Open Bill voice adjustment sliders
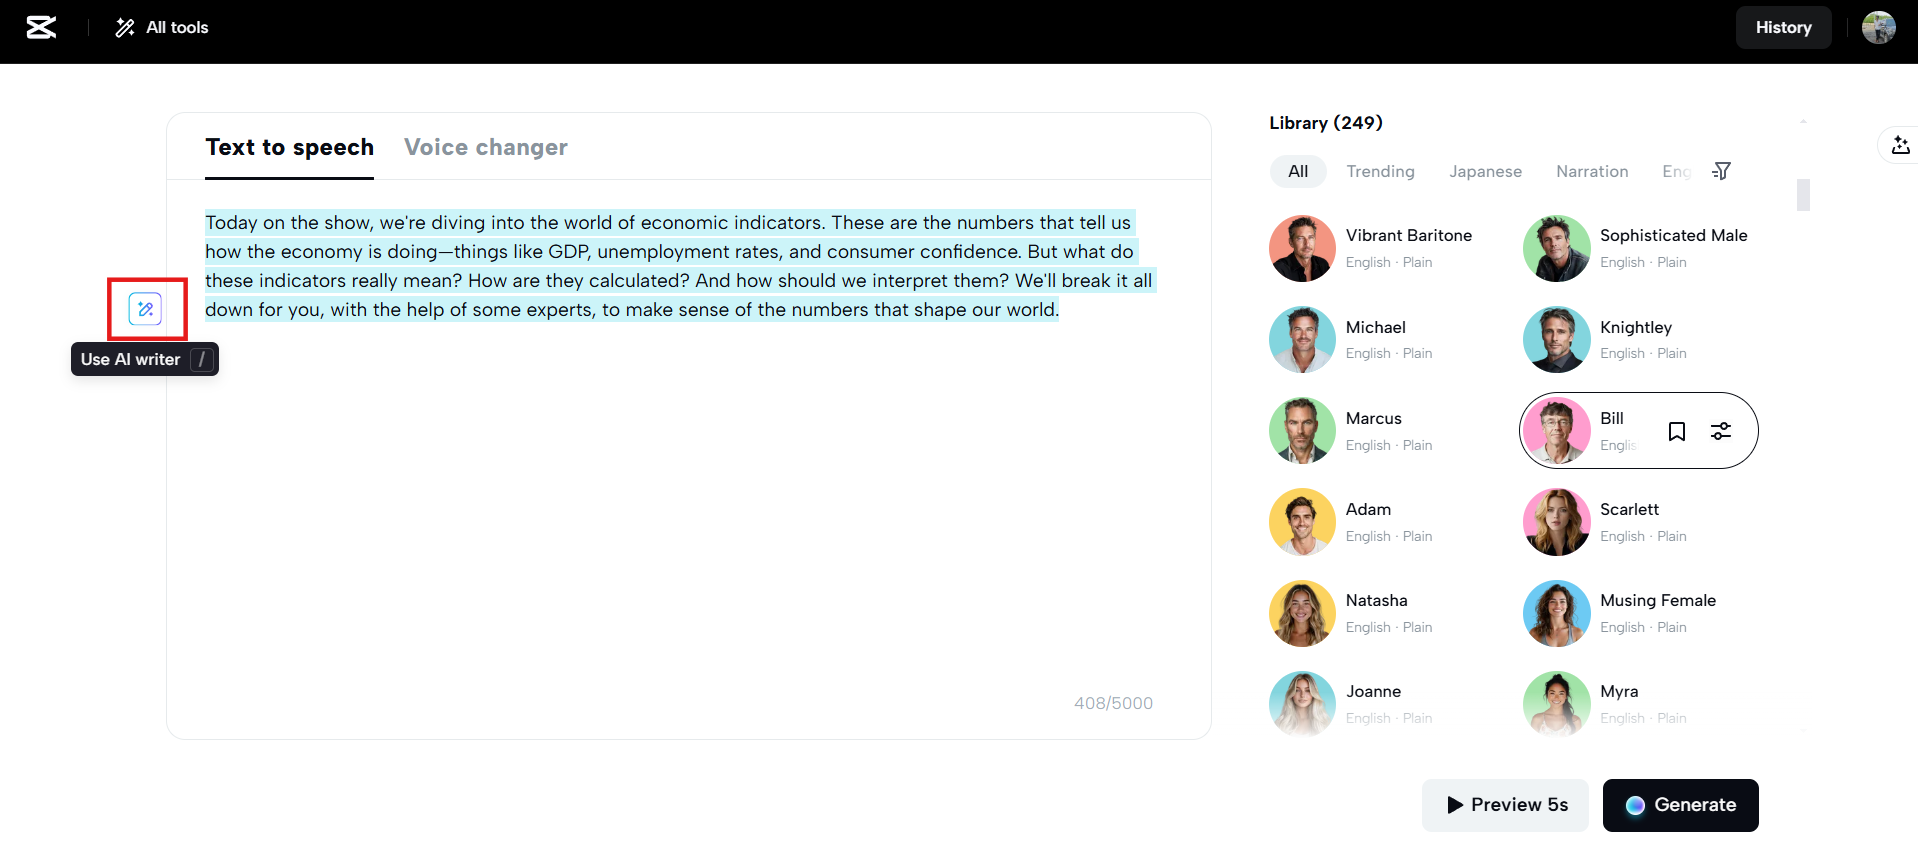 click(x=1721, y=431)
